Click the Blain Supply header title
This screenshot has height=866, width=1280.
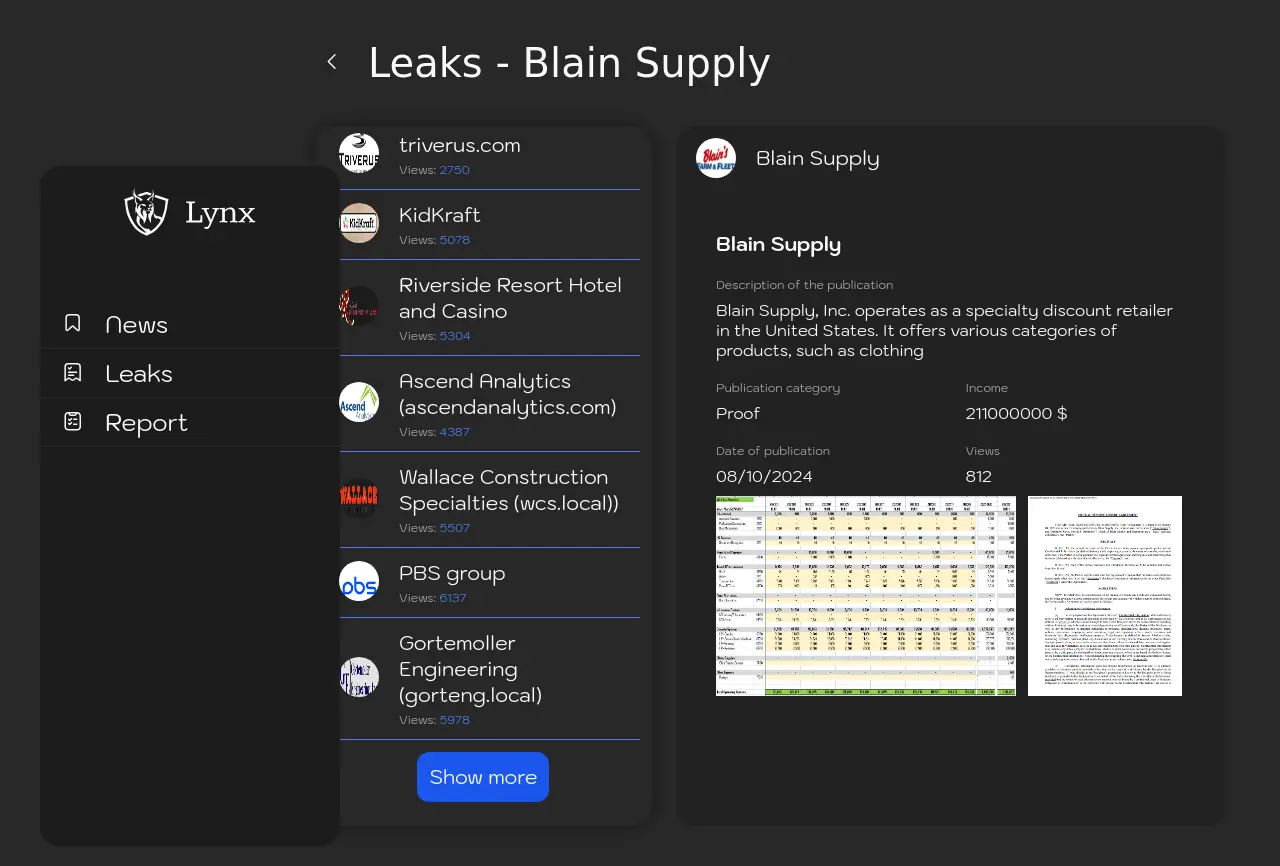pos(817,159)
